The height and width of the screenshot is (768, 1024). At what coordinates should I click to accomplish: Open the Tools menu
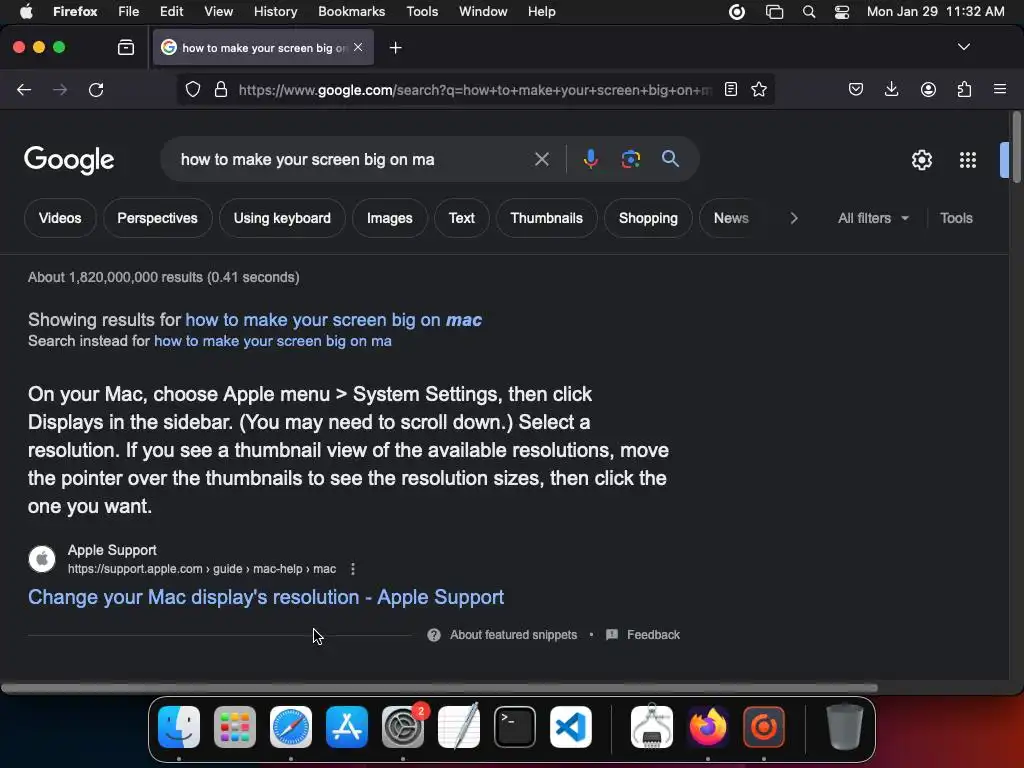pyautogui.click(x=422, y=11)
